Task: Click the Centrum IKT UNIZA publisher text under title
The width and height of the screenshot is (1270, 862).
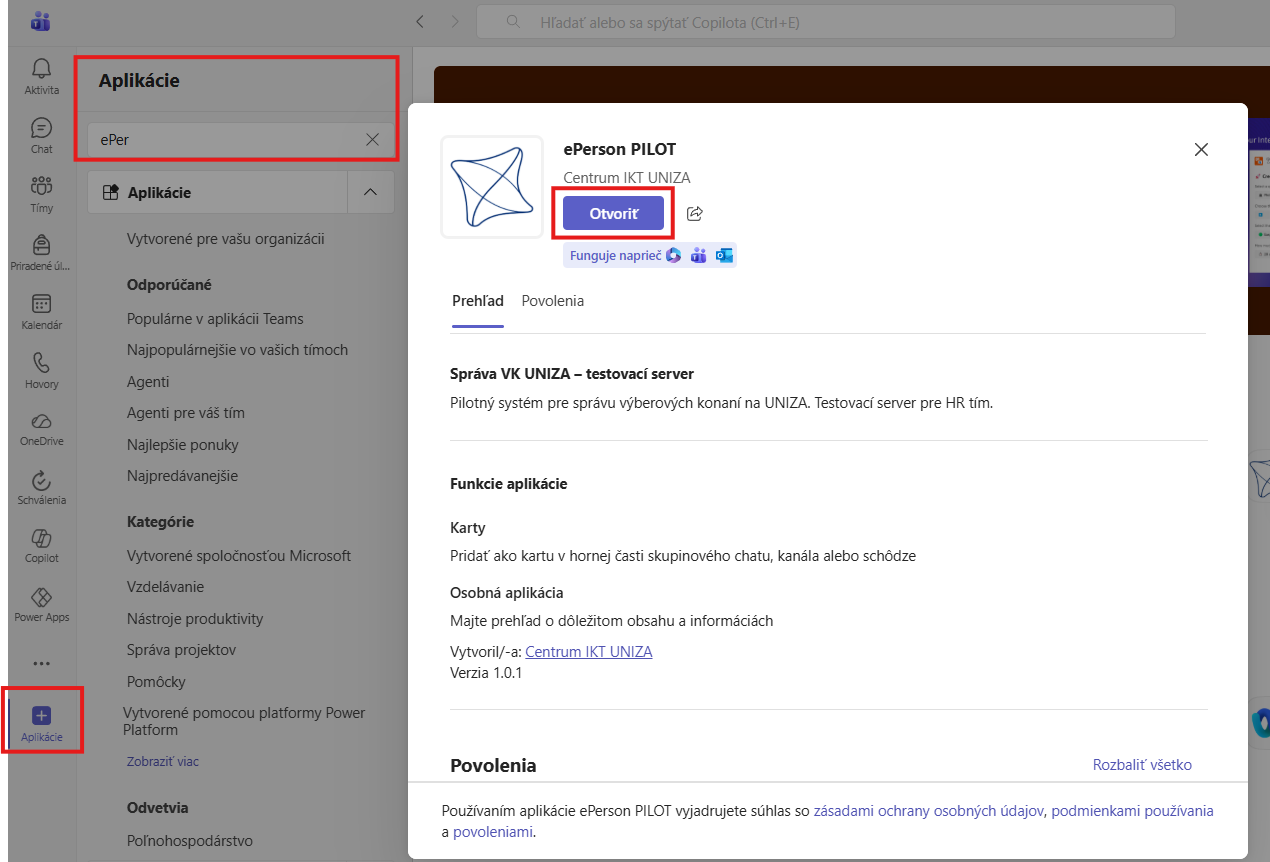Action: [627, 178]
